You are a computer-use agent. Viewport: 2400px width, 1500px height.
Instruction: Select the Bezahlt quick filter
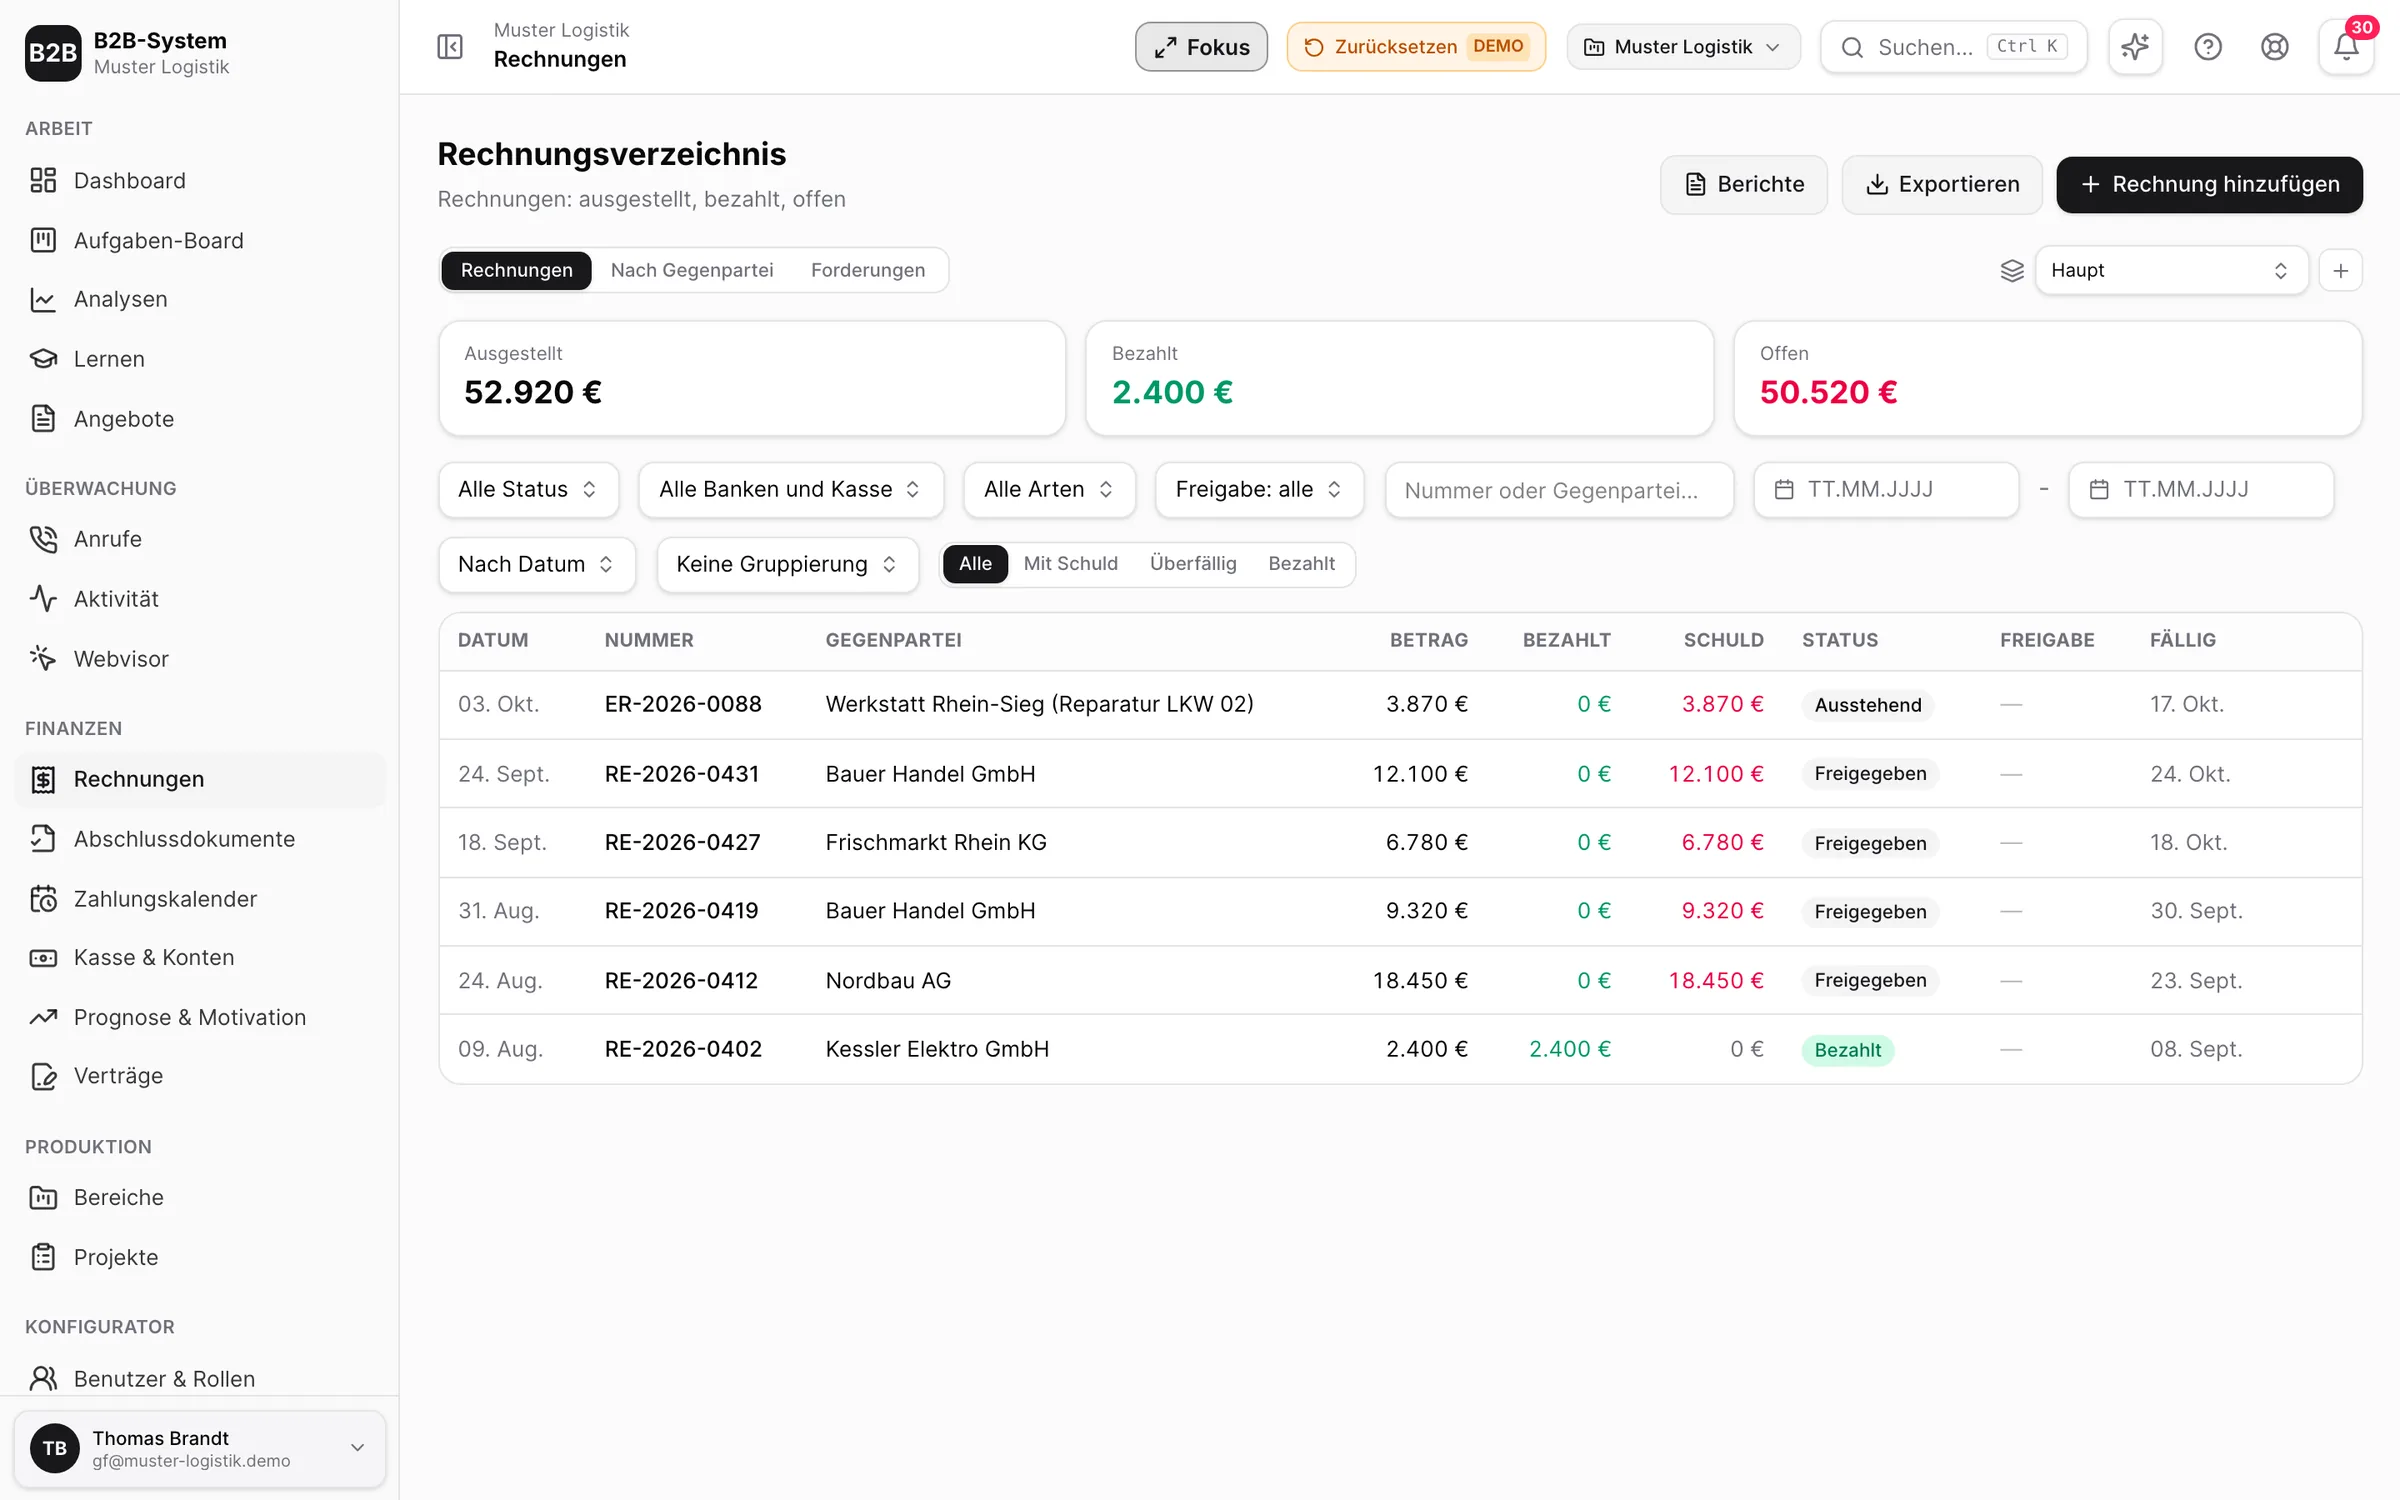point(1301,564)
